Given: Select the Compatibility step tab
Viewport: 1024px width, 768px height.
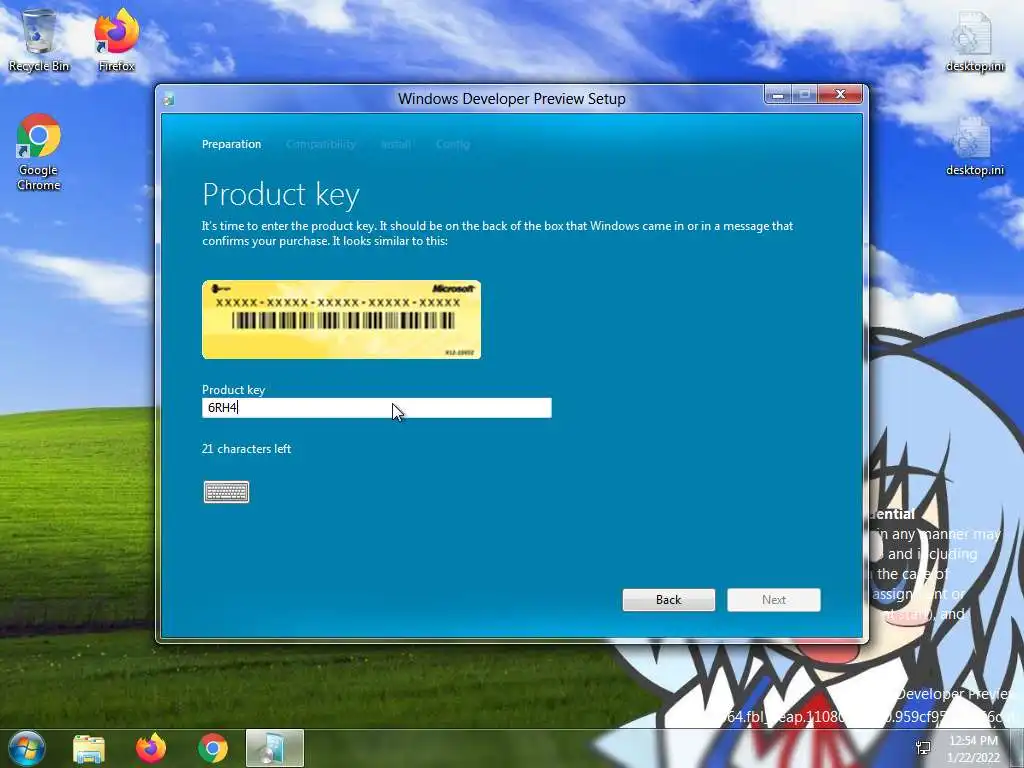Looking at the screenshot, I should pyautogui.click(x=321, y=144).
